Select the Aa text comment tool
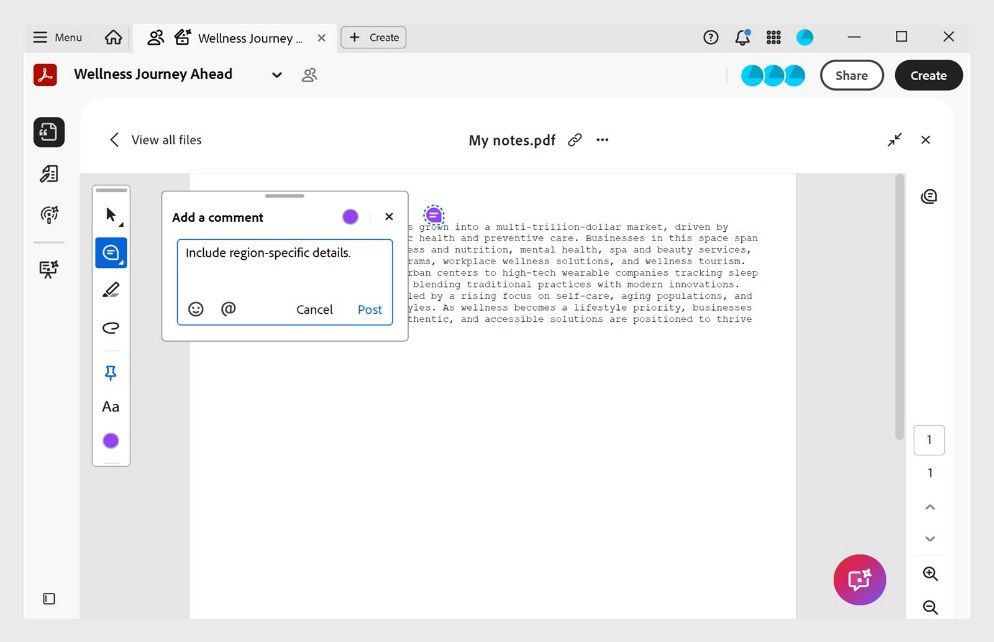 click(x=110, y=406)
